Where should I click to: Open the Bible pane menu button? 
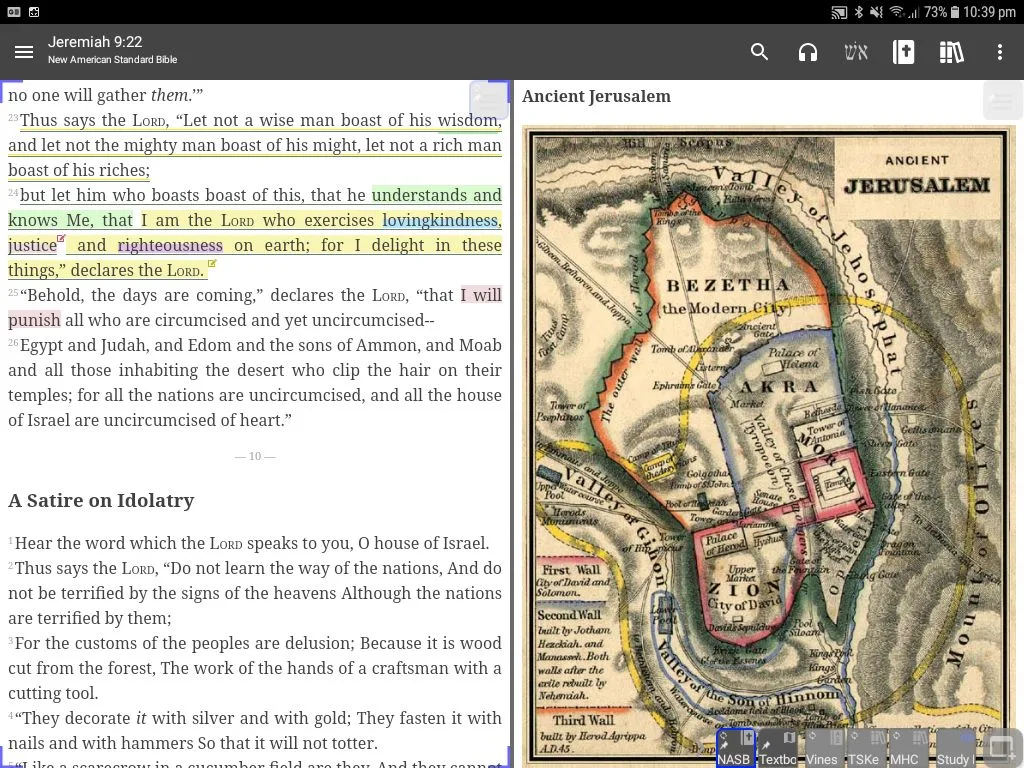(x=488, y=100)
